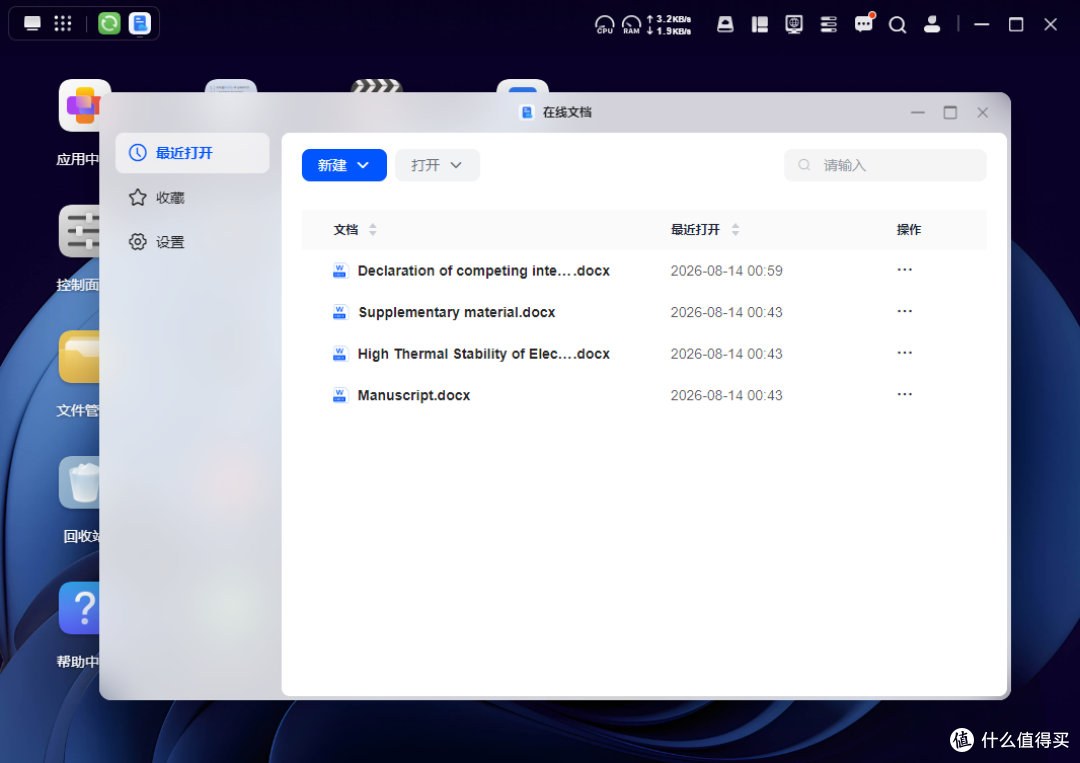Open Declaration of competing inte….docx
Viewport: 1080px width, 763px height.
pos(484,271)
